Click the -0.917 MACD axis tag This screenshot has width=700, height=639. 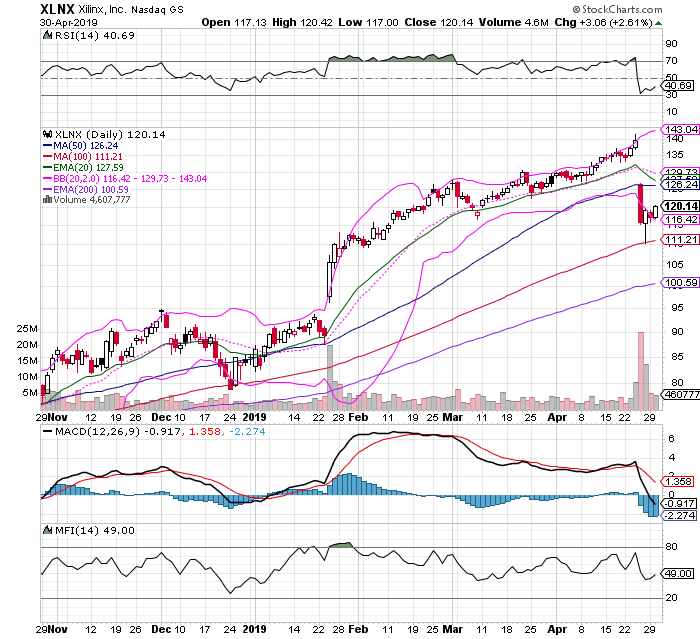coord(679,503)
